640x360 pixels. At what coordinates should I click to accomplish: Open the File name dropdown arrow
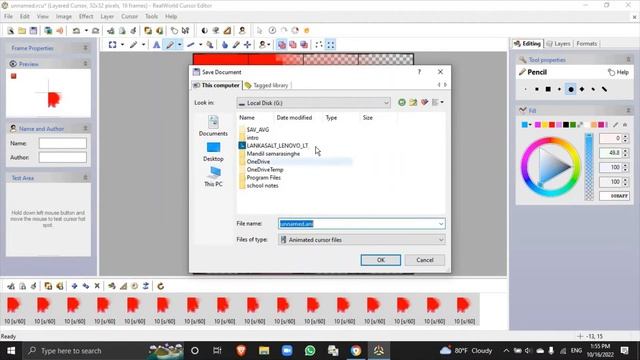441,224
